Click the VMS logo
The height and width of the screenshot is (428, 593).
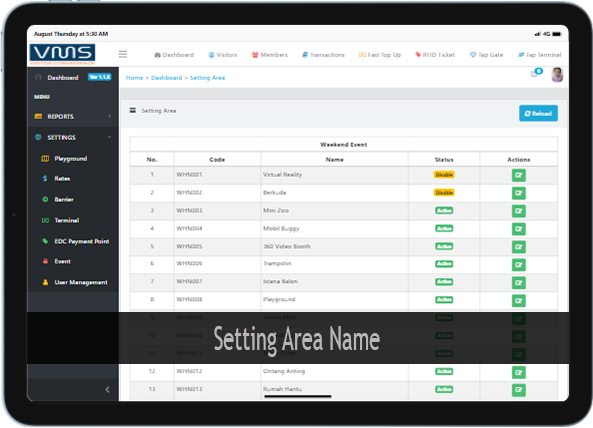62,54
